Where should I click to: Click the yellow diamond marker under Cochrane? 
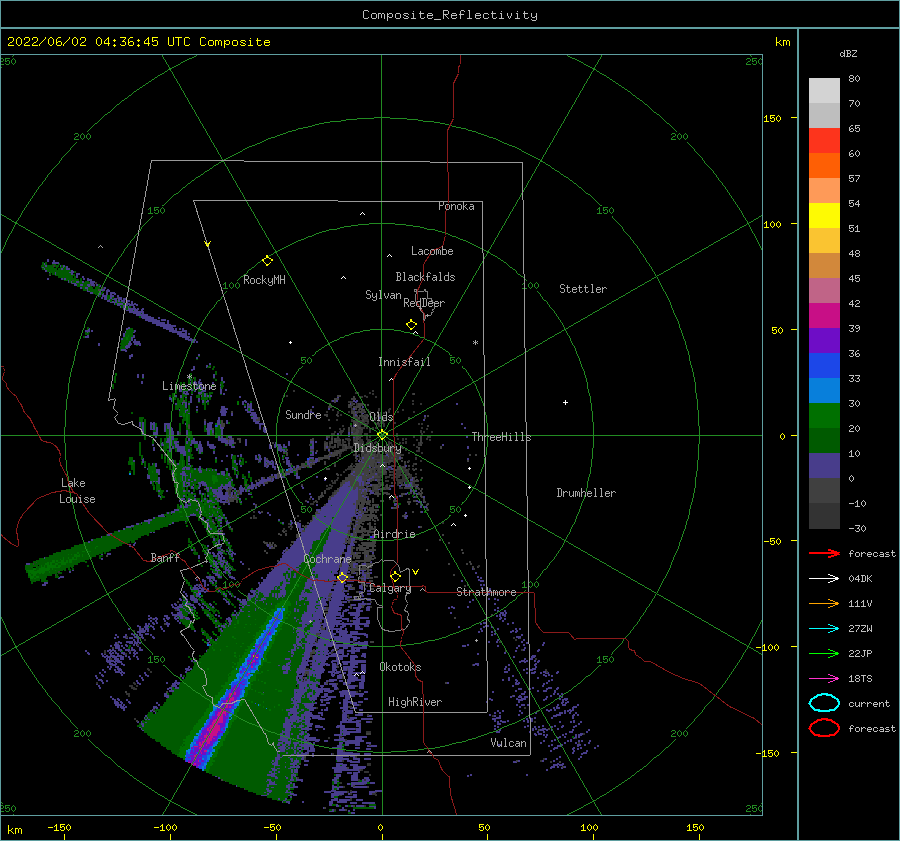pos(342,578)
